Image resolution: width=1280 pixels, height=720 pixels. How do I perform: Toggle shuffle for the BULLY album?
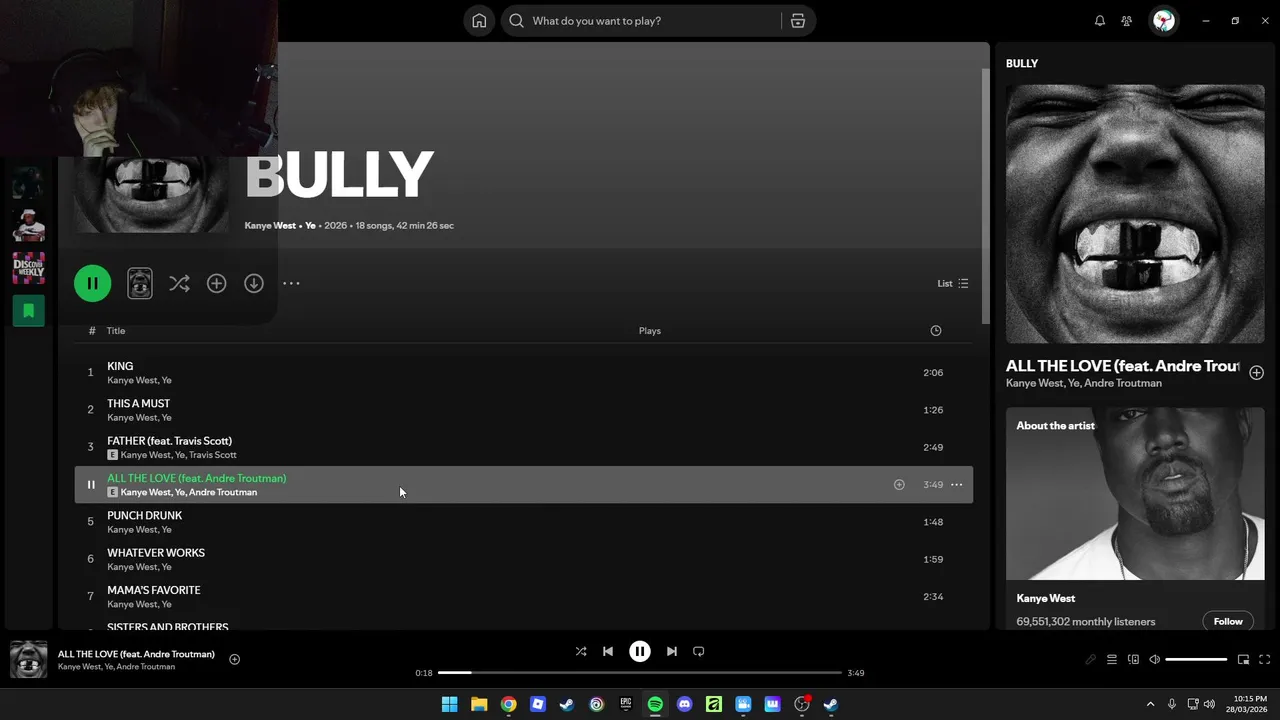[x=179, y=284]
